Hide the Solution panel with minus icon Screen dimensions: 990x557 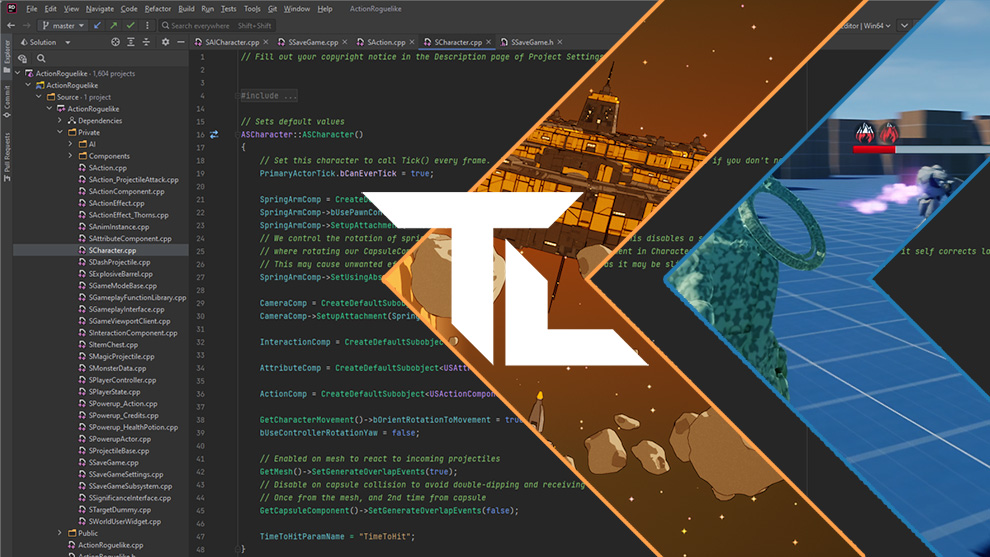[182, 43]
